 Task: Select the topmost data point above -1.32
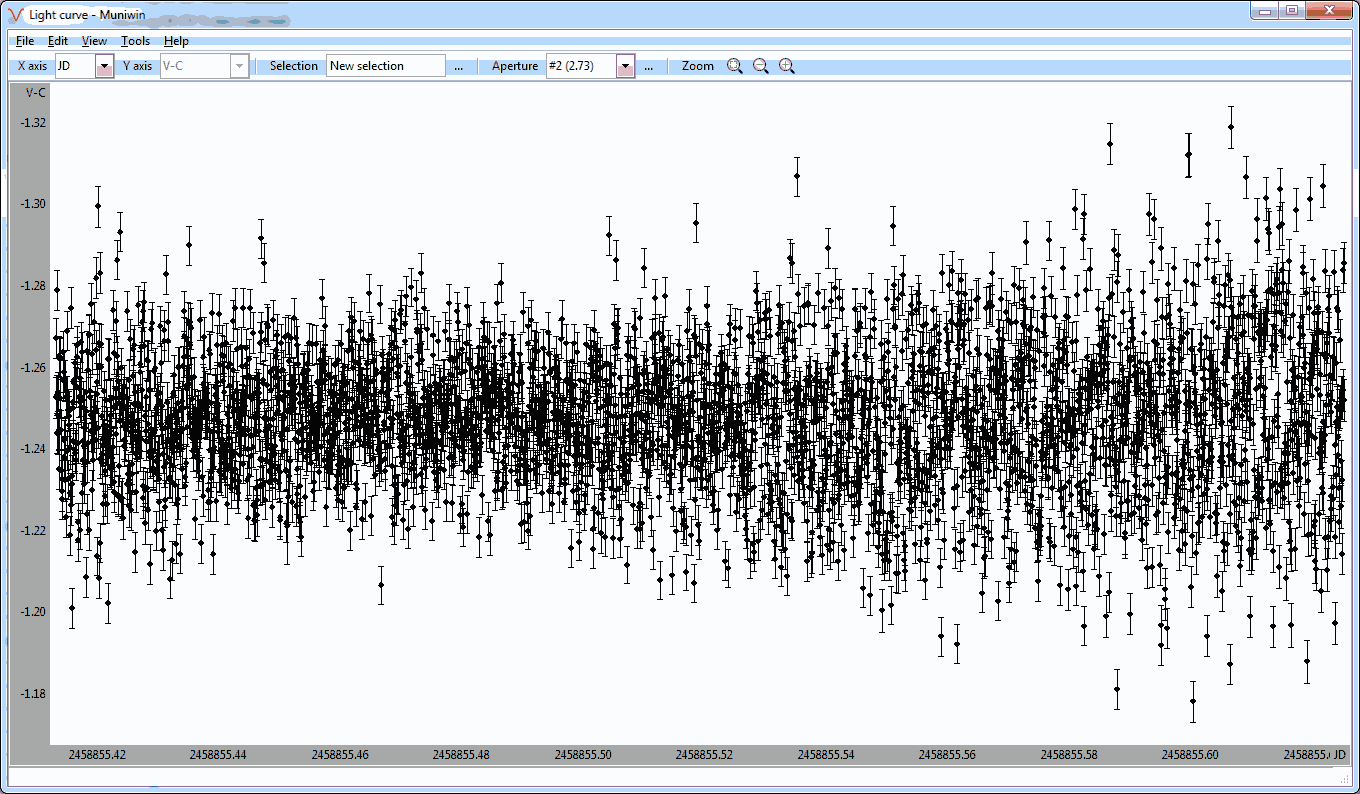click(x=1231, y=127)
